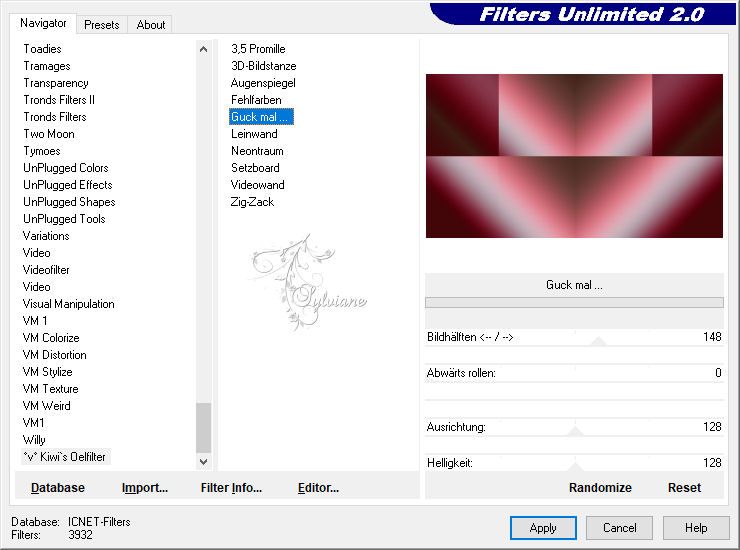Screen dimensions: 740x550
Task: Choose UnPlugged Tools category
Action: 64,219
